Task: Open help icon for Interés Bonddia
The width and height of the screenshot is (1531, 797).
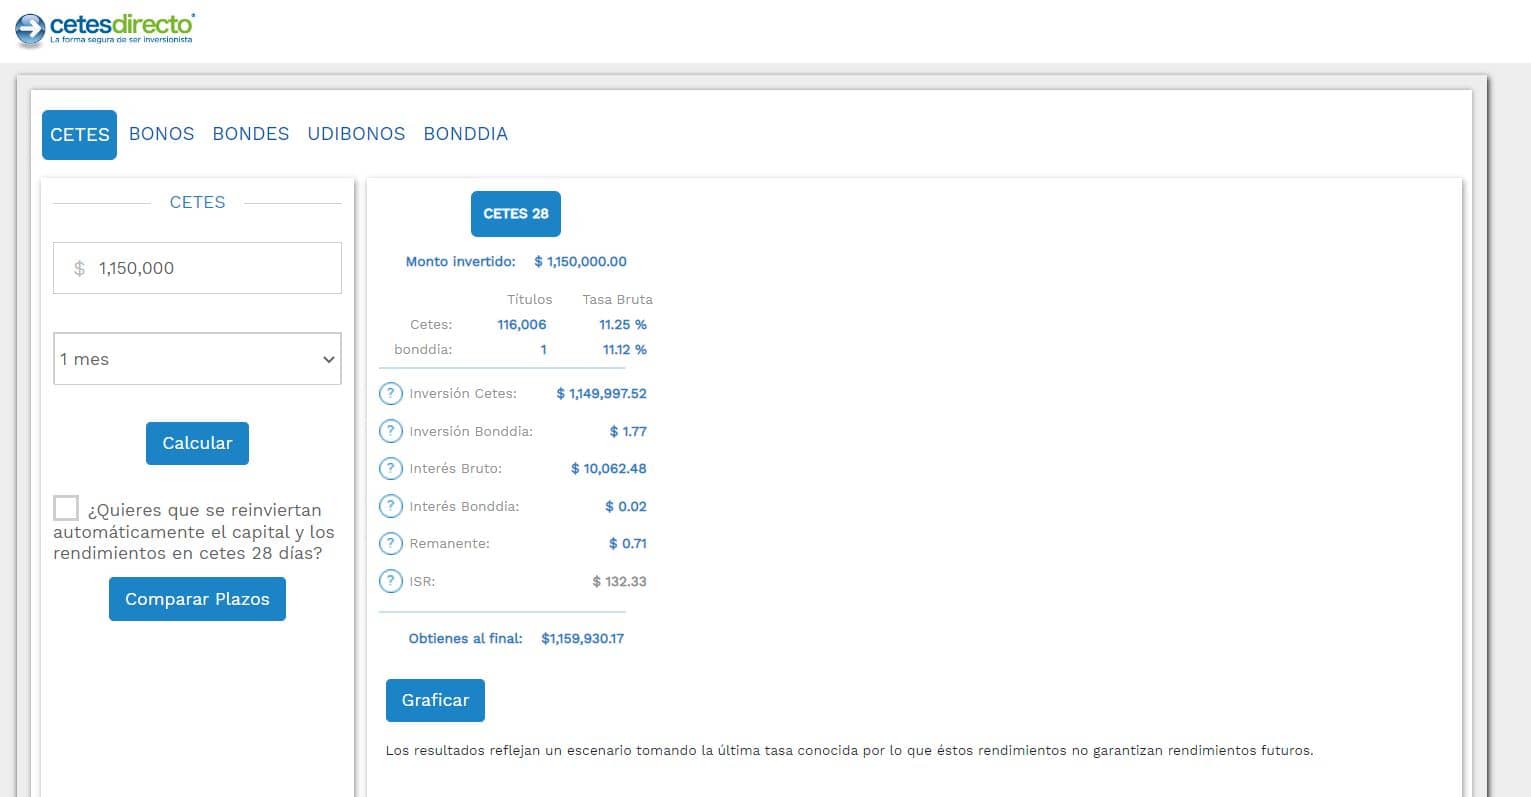Action: [391, 506]
